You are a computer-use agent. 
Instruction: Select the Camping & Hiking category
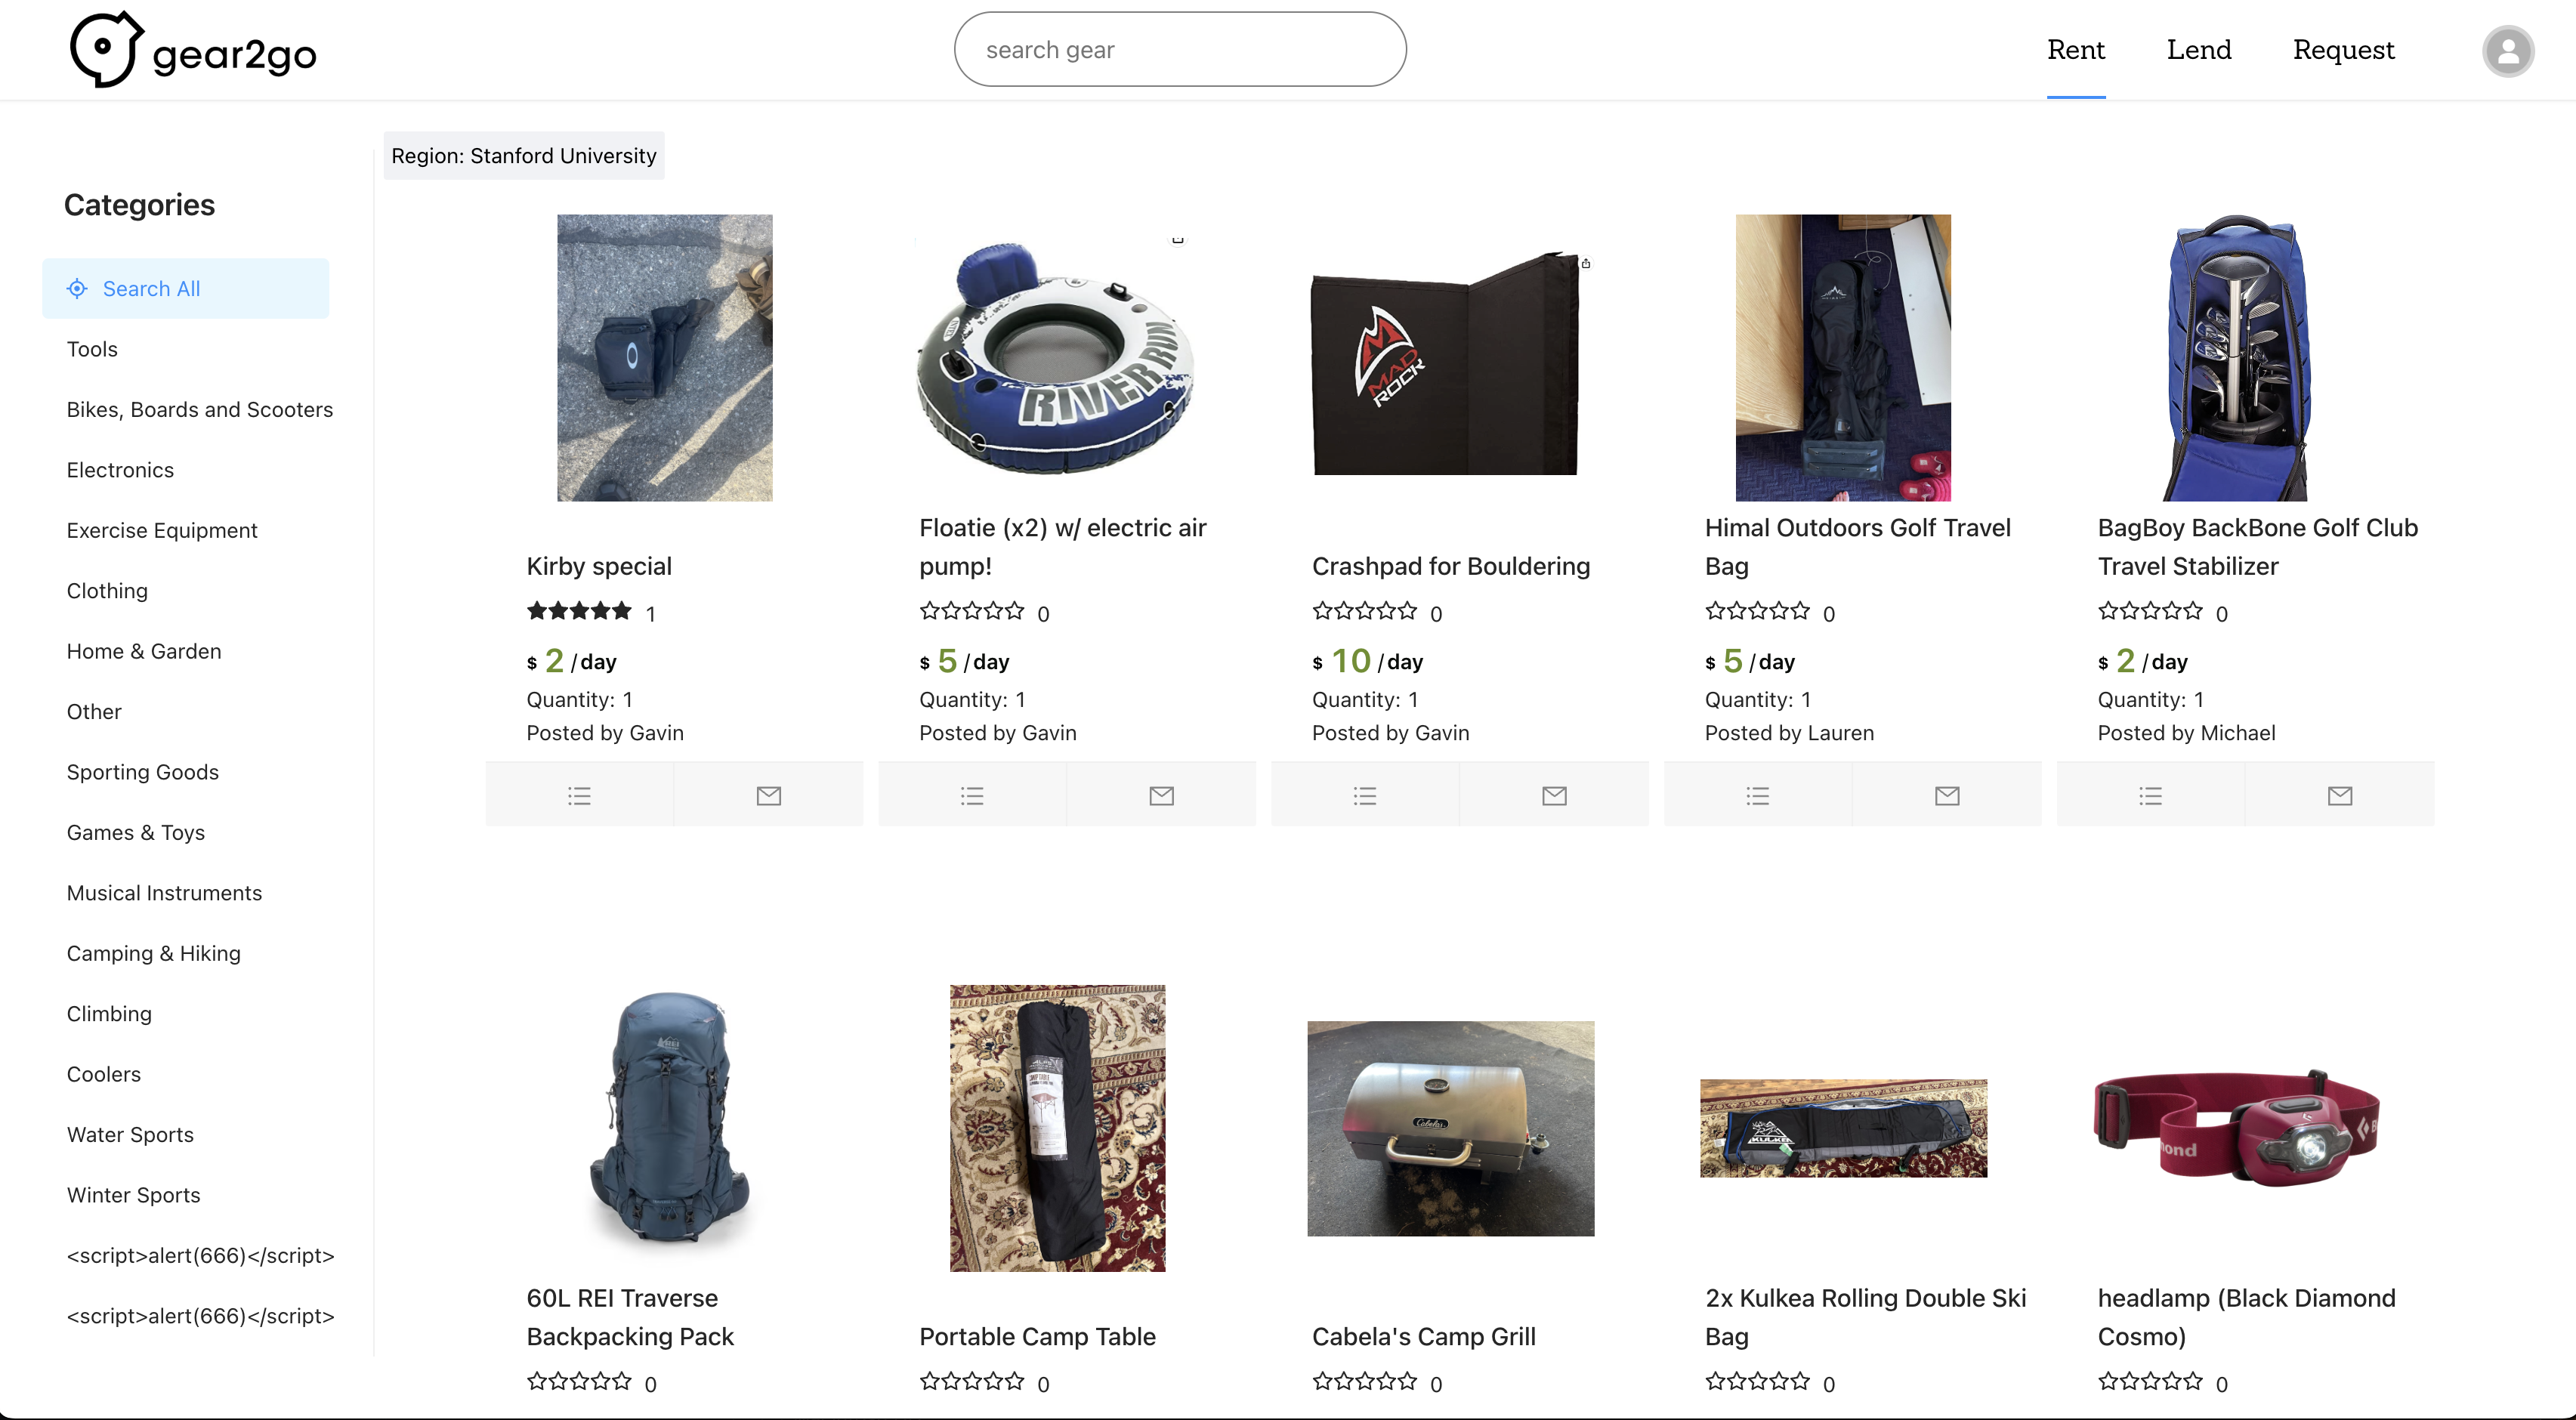coord(153,953)
